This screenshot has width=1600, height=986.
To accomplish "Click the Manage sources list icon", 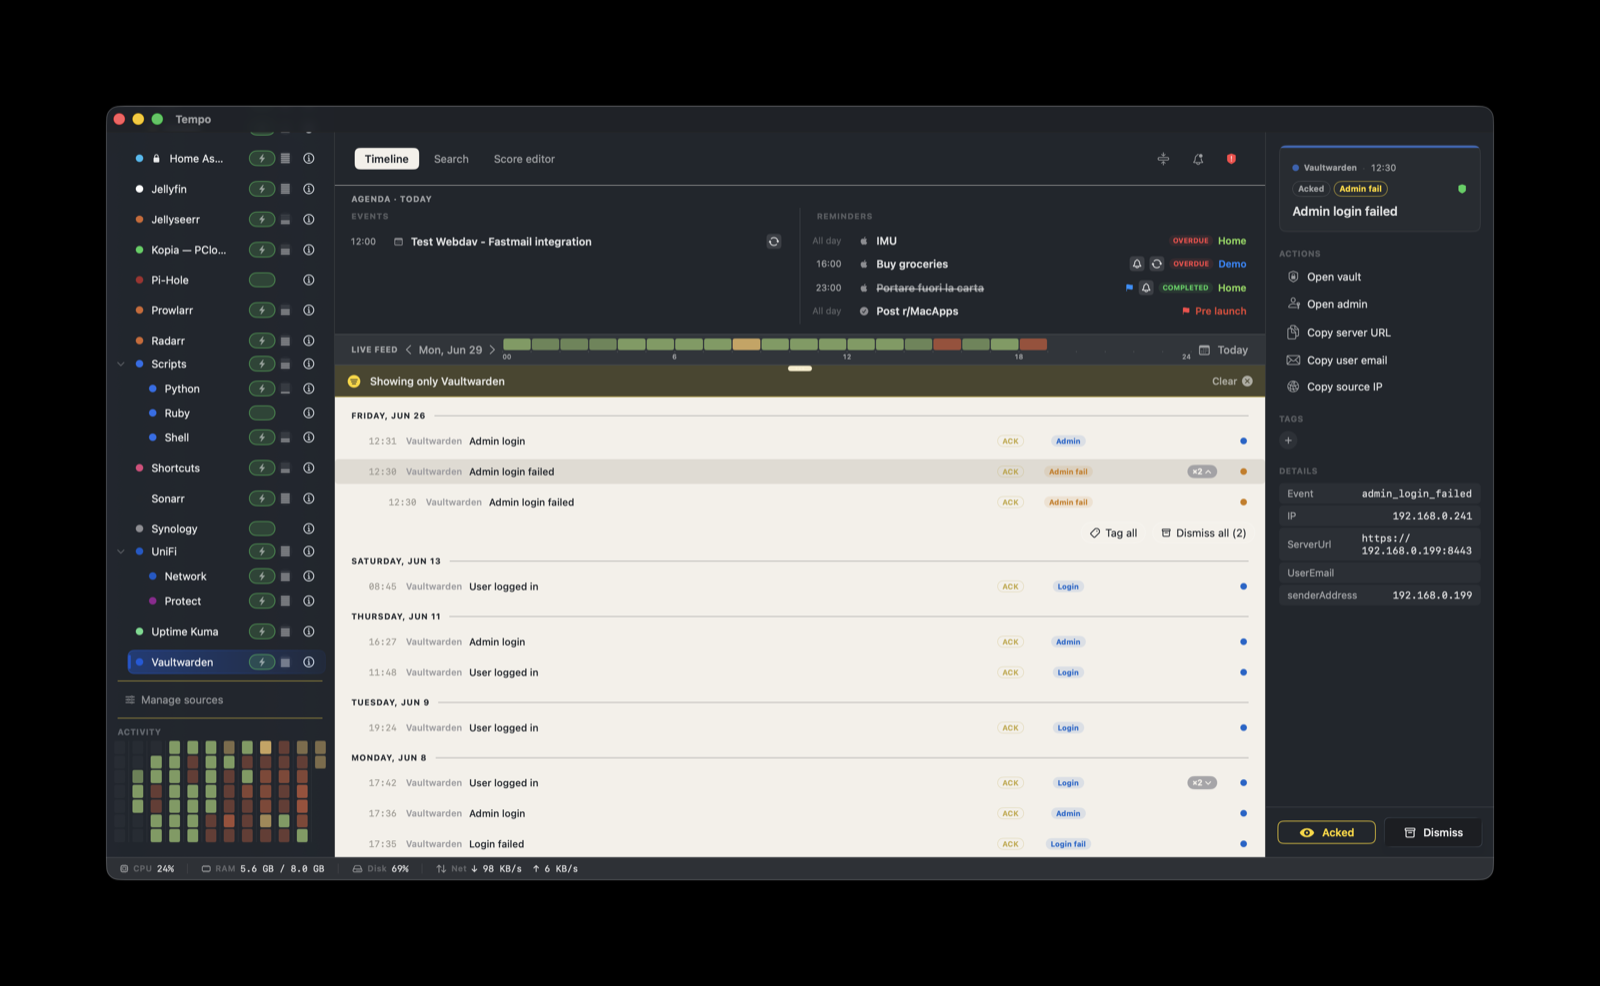I will click(x=130, y=700).
